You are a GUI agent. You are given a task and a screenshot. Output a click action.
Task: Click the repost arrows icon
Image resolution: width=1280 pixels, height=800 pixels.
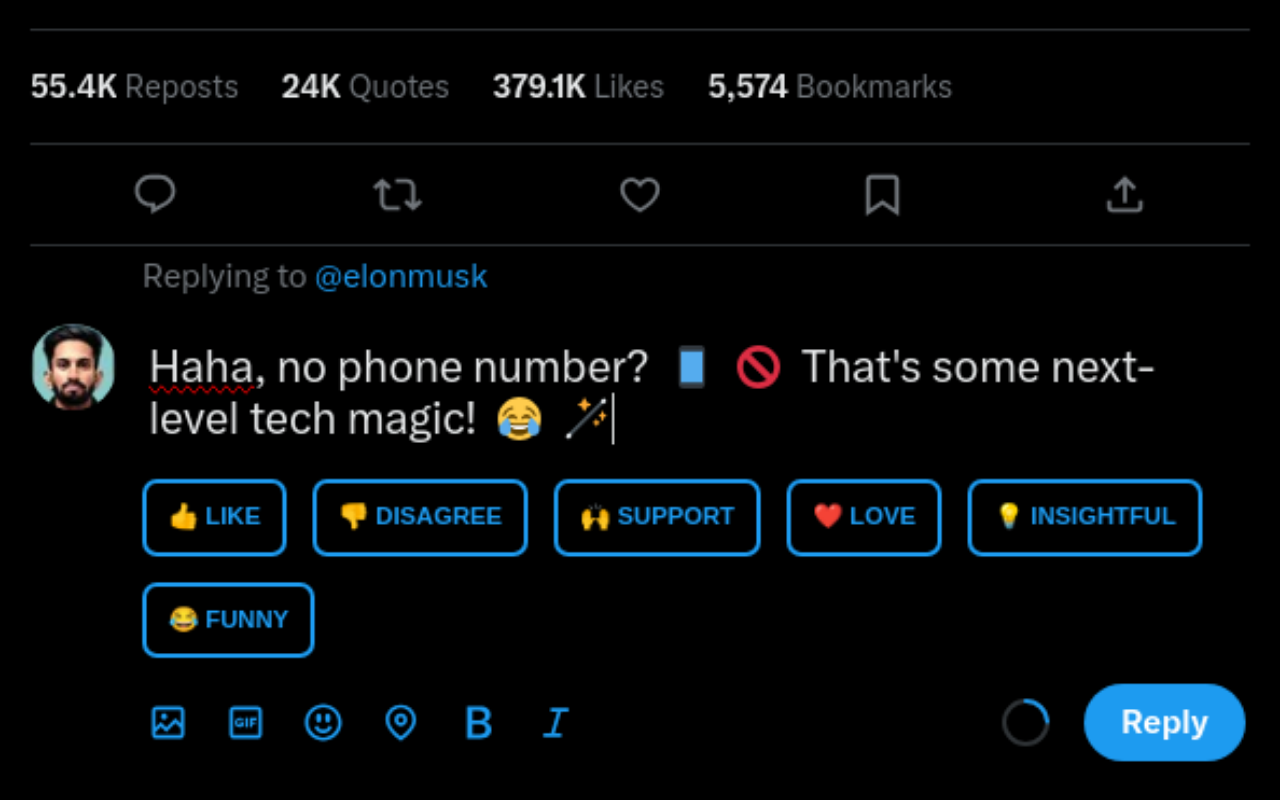pos(397,195)
